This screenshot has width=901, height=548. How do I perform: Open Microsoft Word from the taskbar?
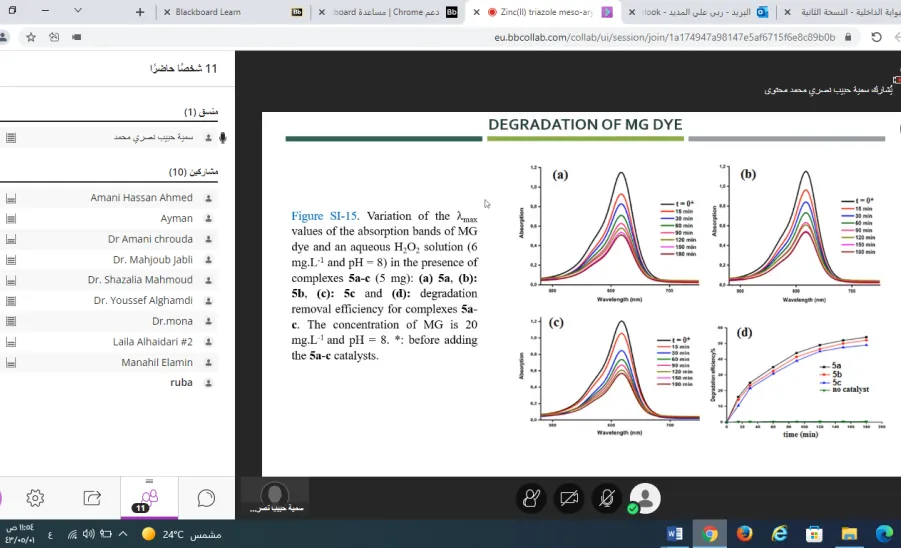pos(675,534)
